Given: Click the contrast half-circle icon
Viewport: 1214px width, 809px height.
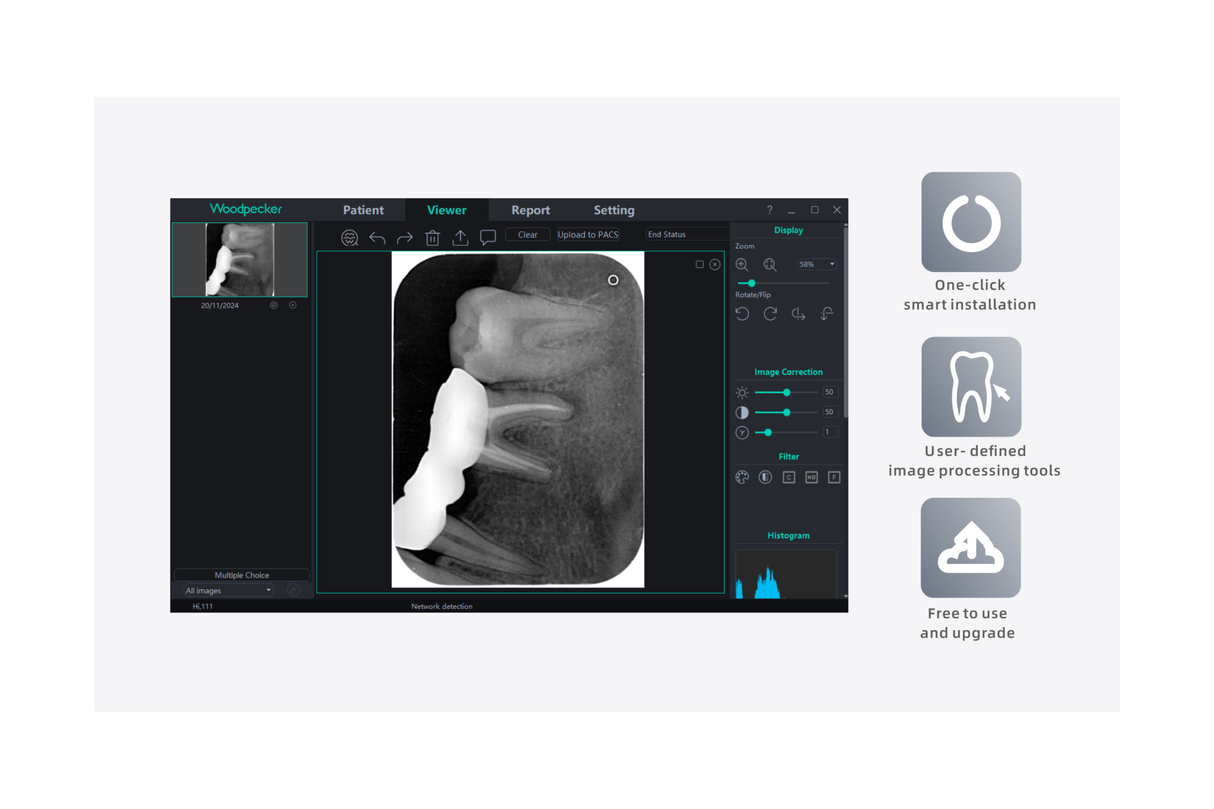Looking at the screenshot, I should pos(742,412).
